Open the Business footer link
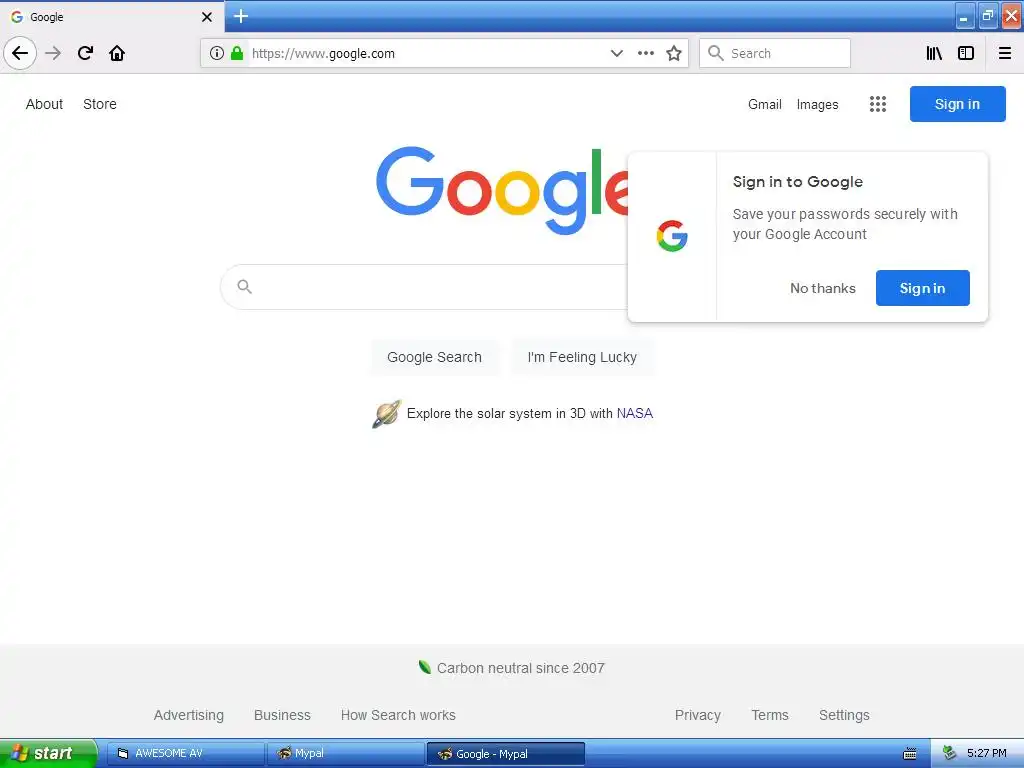 tap(282, 715)
